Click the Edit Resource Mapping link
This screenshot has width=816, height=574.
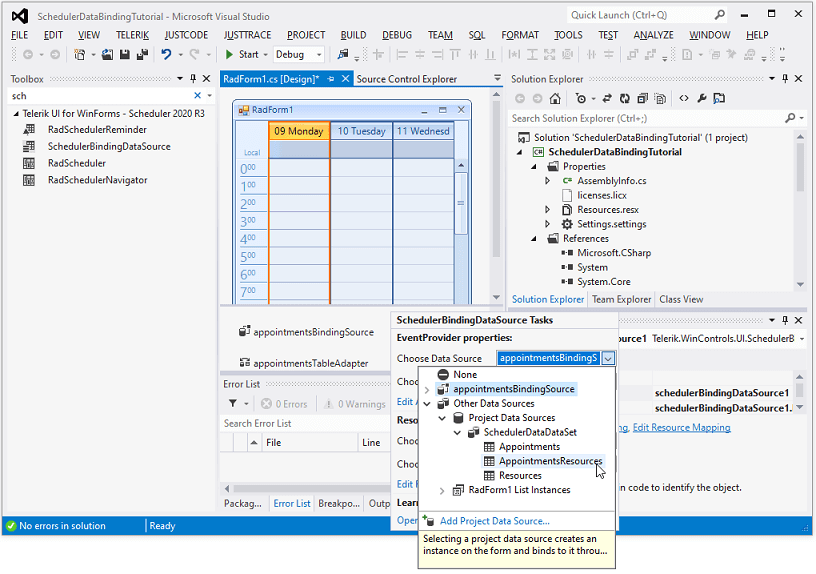click(682, 427)
